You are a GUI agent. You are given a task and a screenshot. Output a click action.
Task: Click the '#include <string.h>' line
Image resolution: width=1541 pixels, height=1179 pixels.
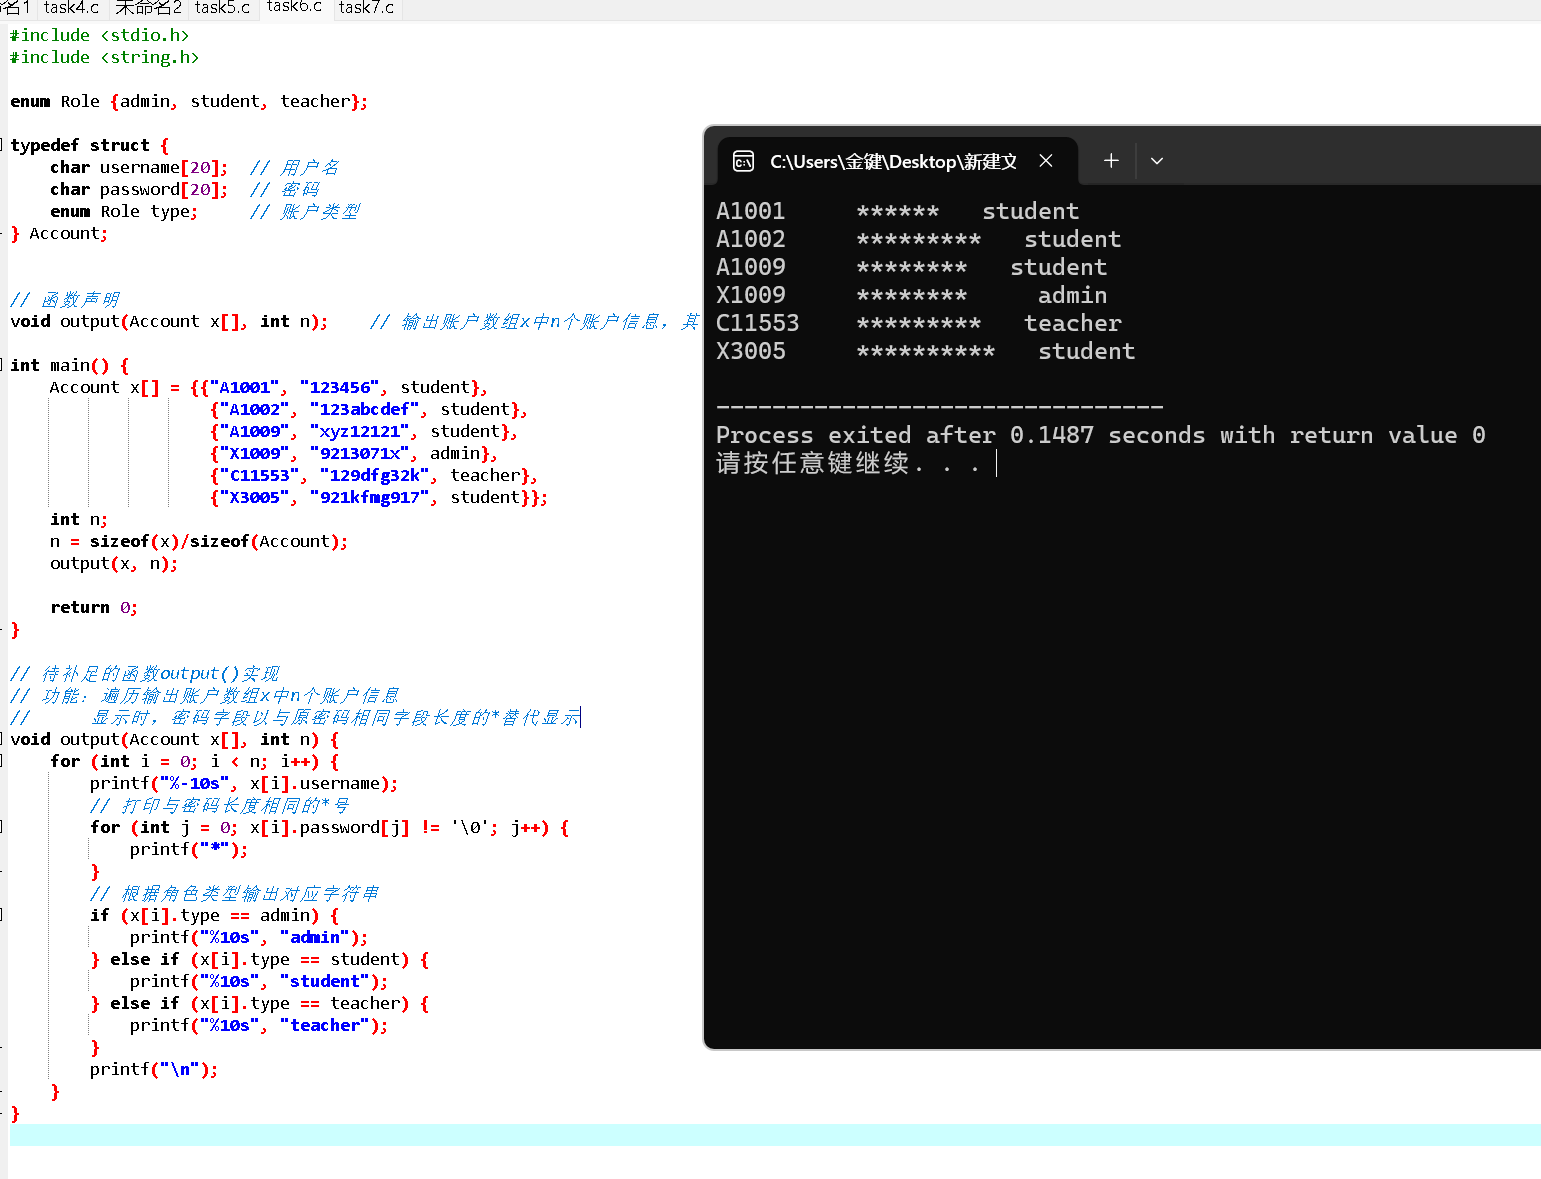click(x=105, y=57)
